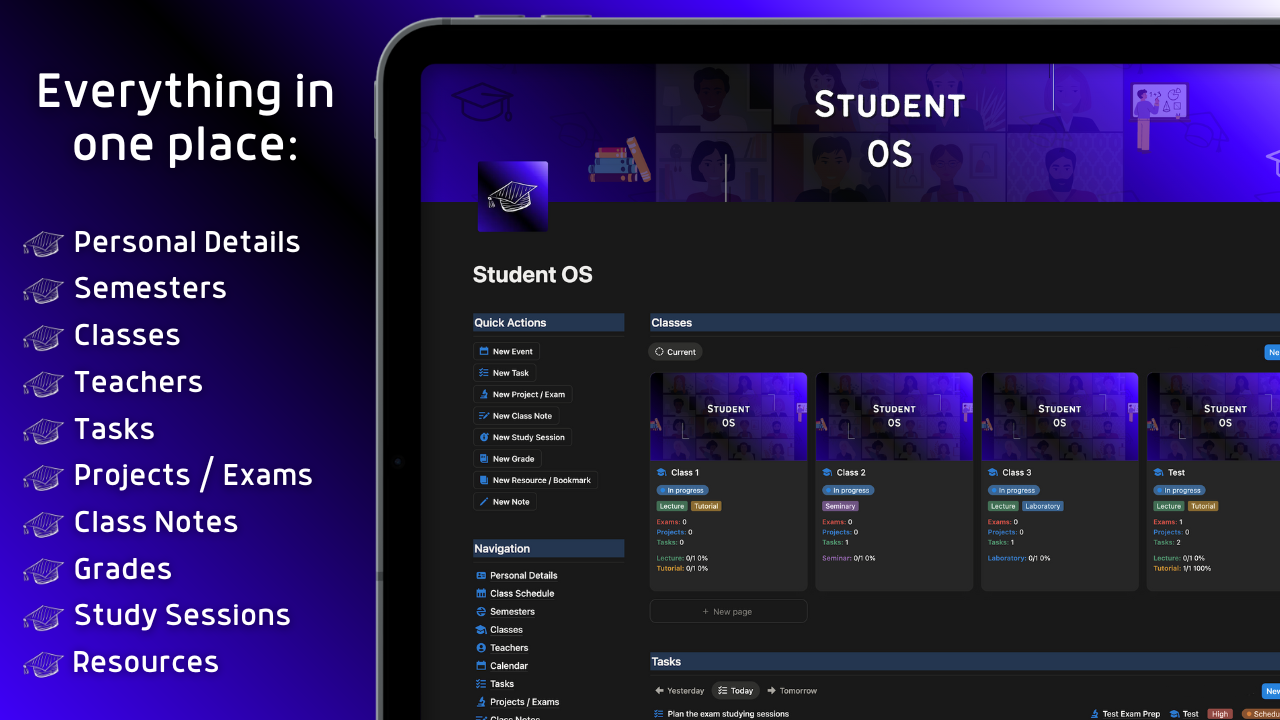1280x720 pixels.
Task: Open the New Study Session action
Action: [522, 437]
